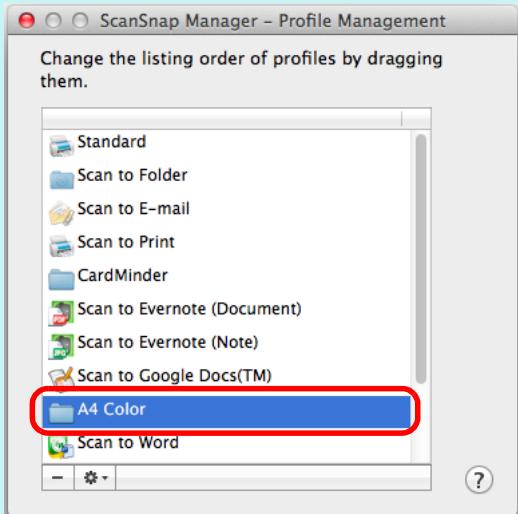Open the gear action menu

pyautogui.click(x=95, y=478)
